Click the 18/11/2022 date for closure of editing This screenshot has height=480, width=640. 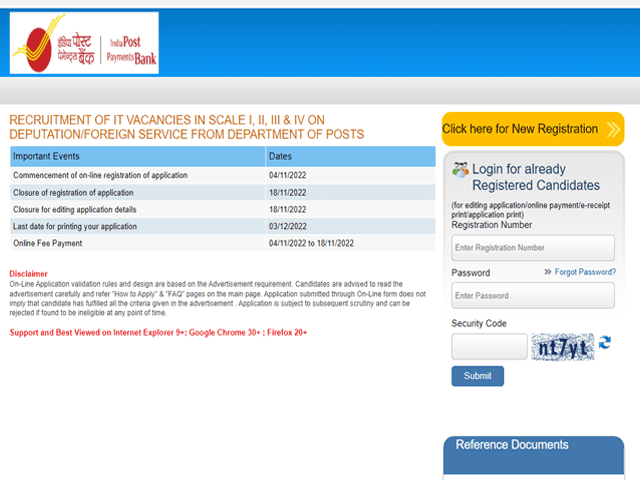(x=287, y=209)
